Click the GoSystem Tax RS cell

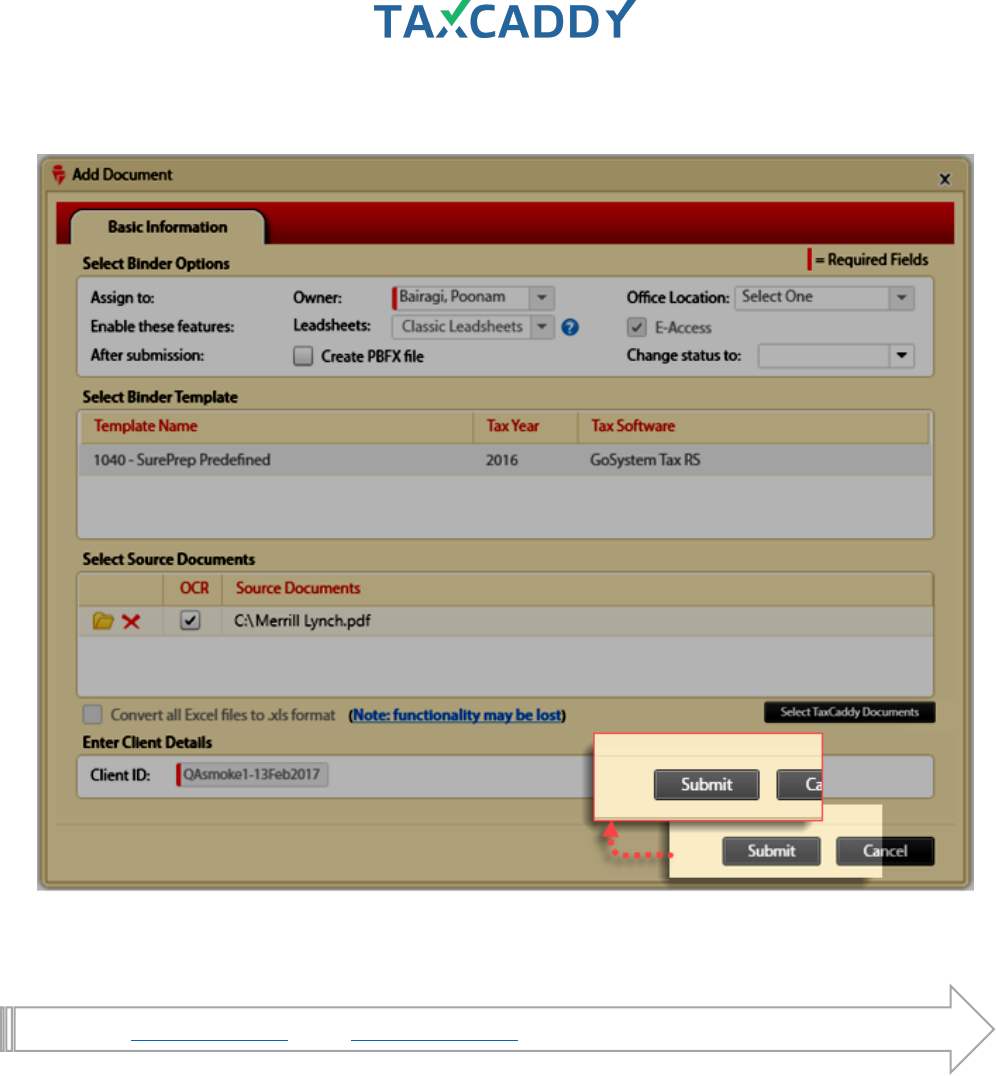pos(645,460)
